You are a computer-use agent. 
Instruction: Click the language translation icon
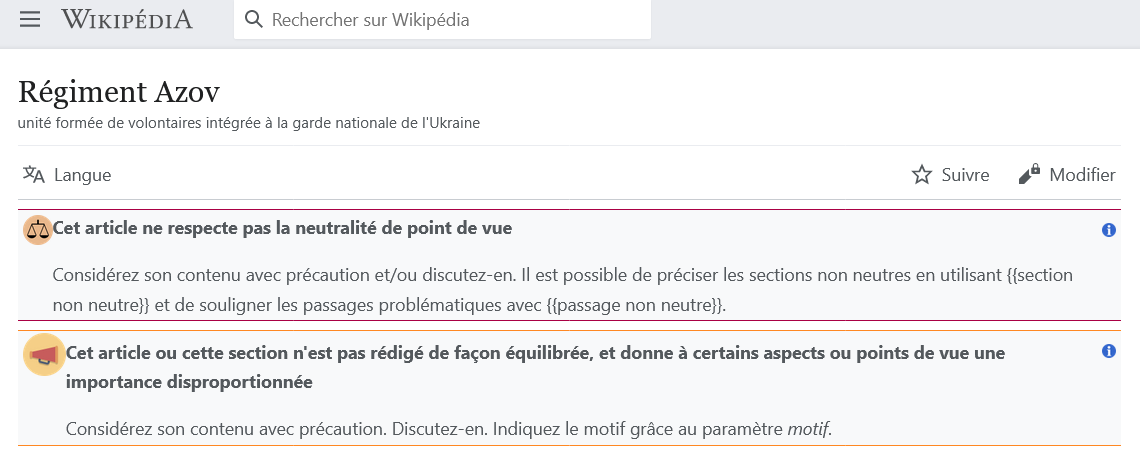(34, 175)
